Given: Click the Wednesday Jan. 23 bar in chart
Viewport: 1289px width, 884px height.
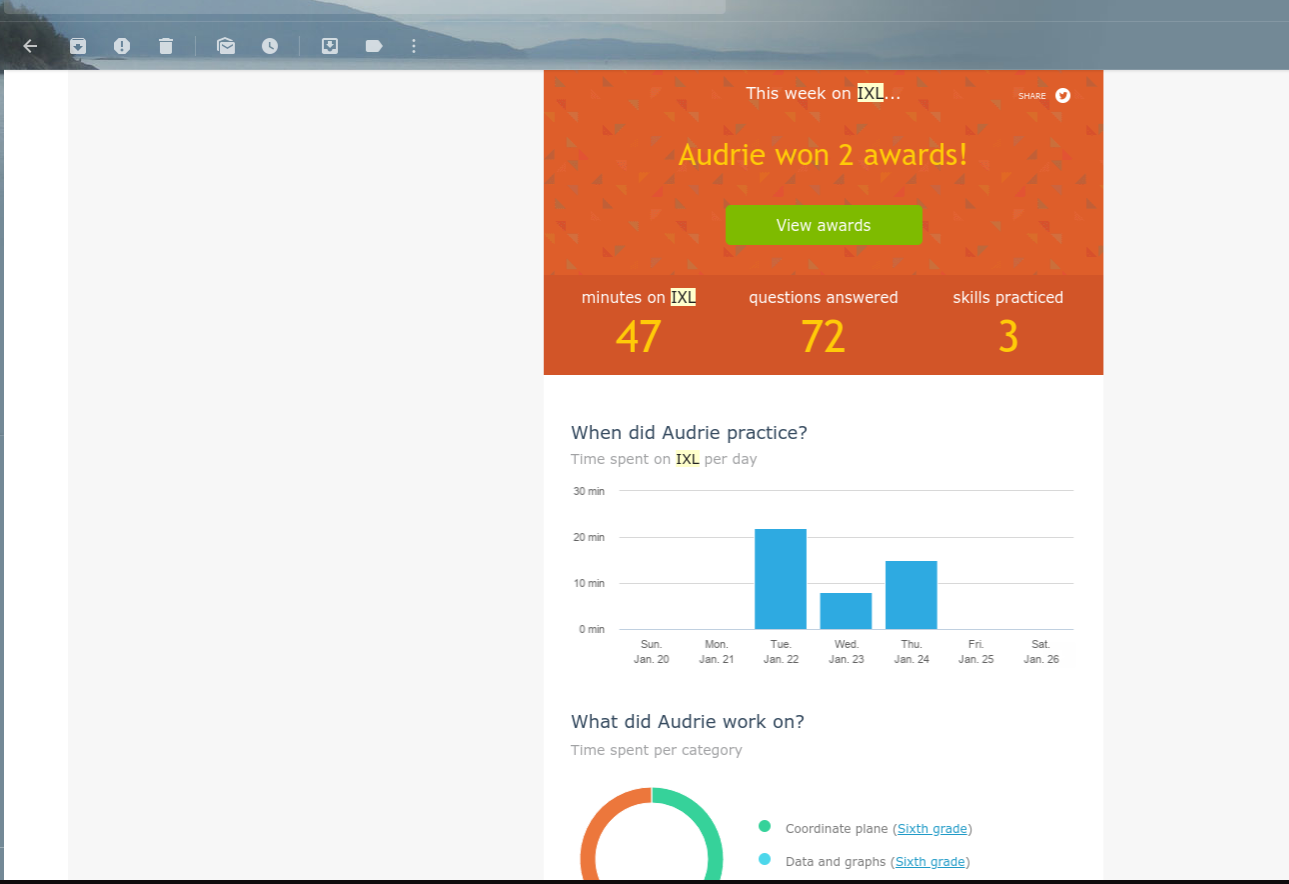Looking at the screenshot, I should point(846,611).
